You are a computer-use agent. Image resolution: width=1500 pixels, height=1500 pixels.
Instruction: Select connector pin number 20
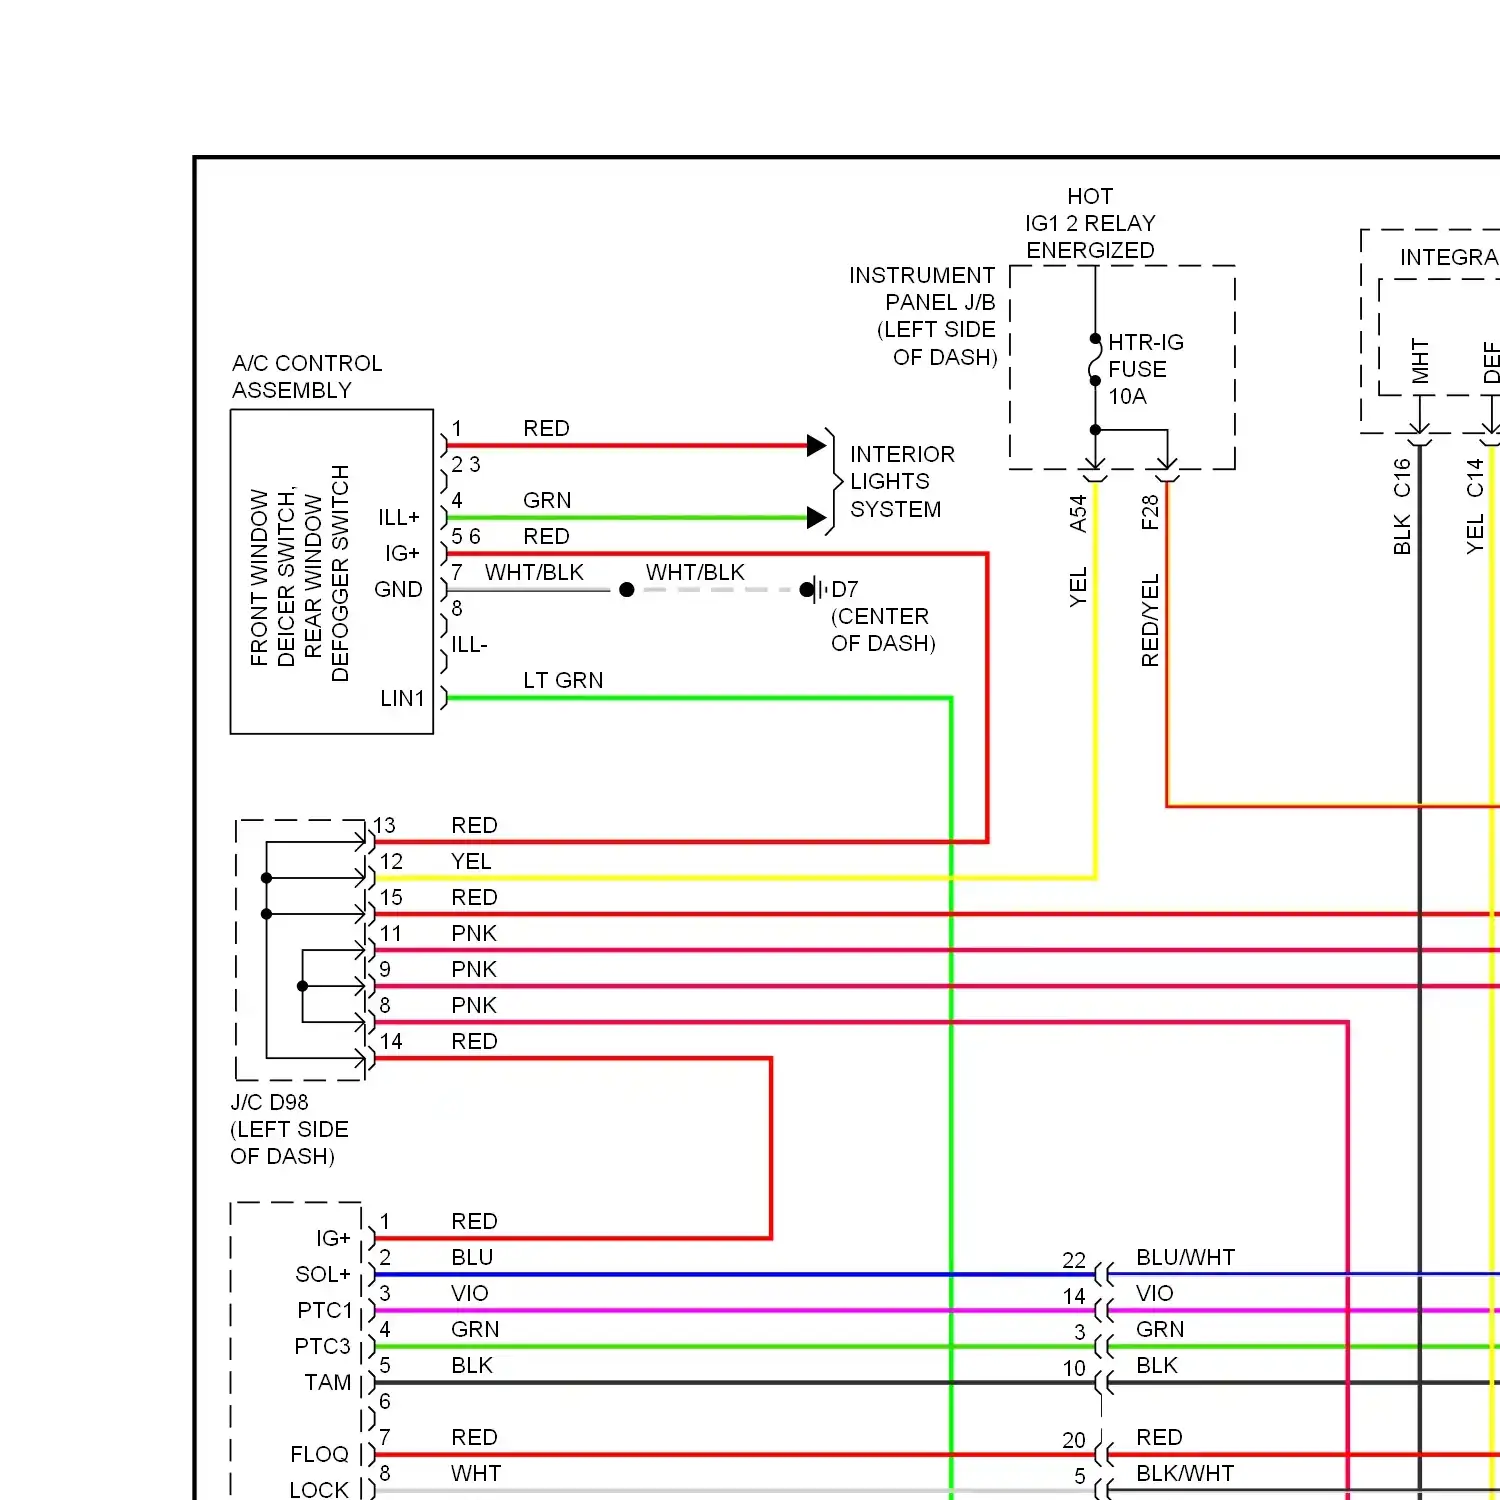(x=1074, y=1440)
